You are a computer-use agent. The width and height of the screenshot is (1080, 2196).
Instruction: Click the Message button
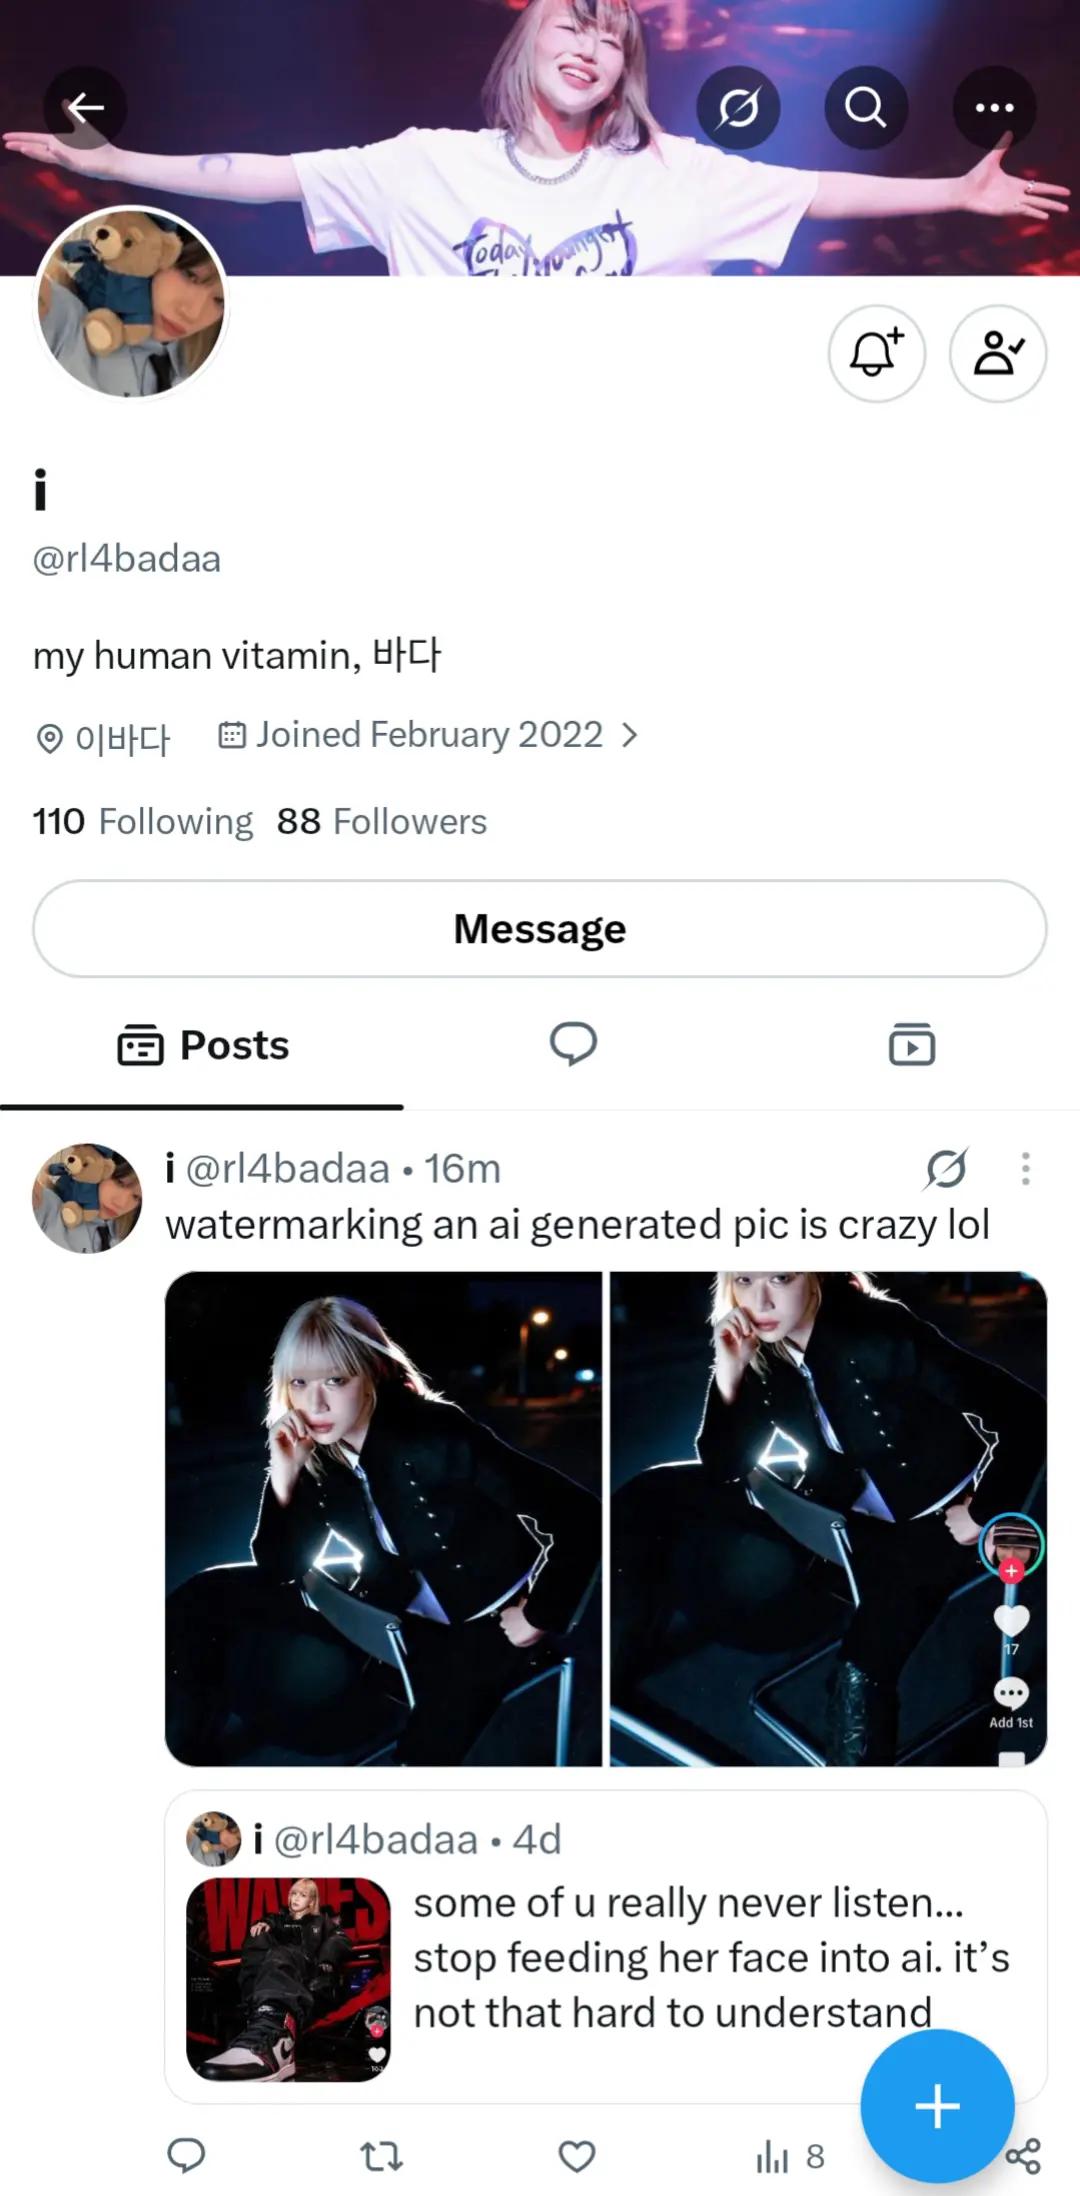(540, 929)
